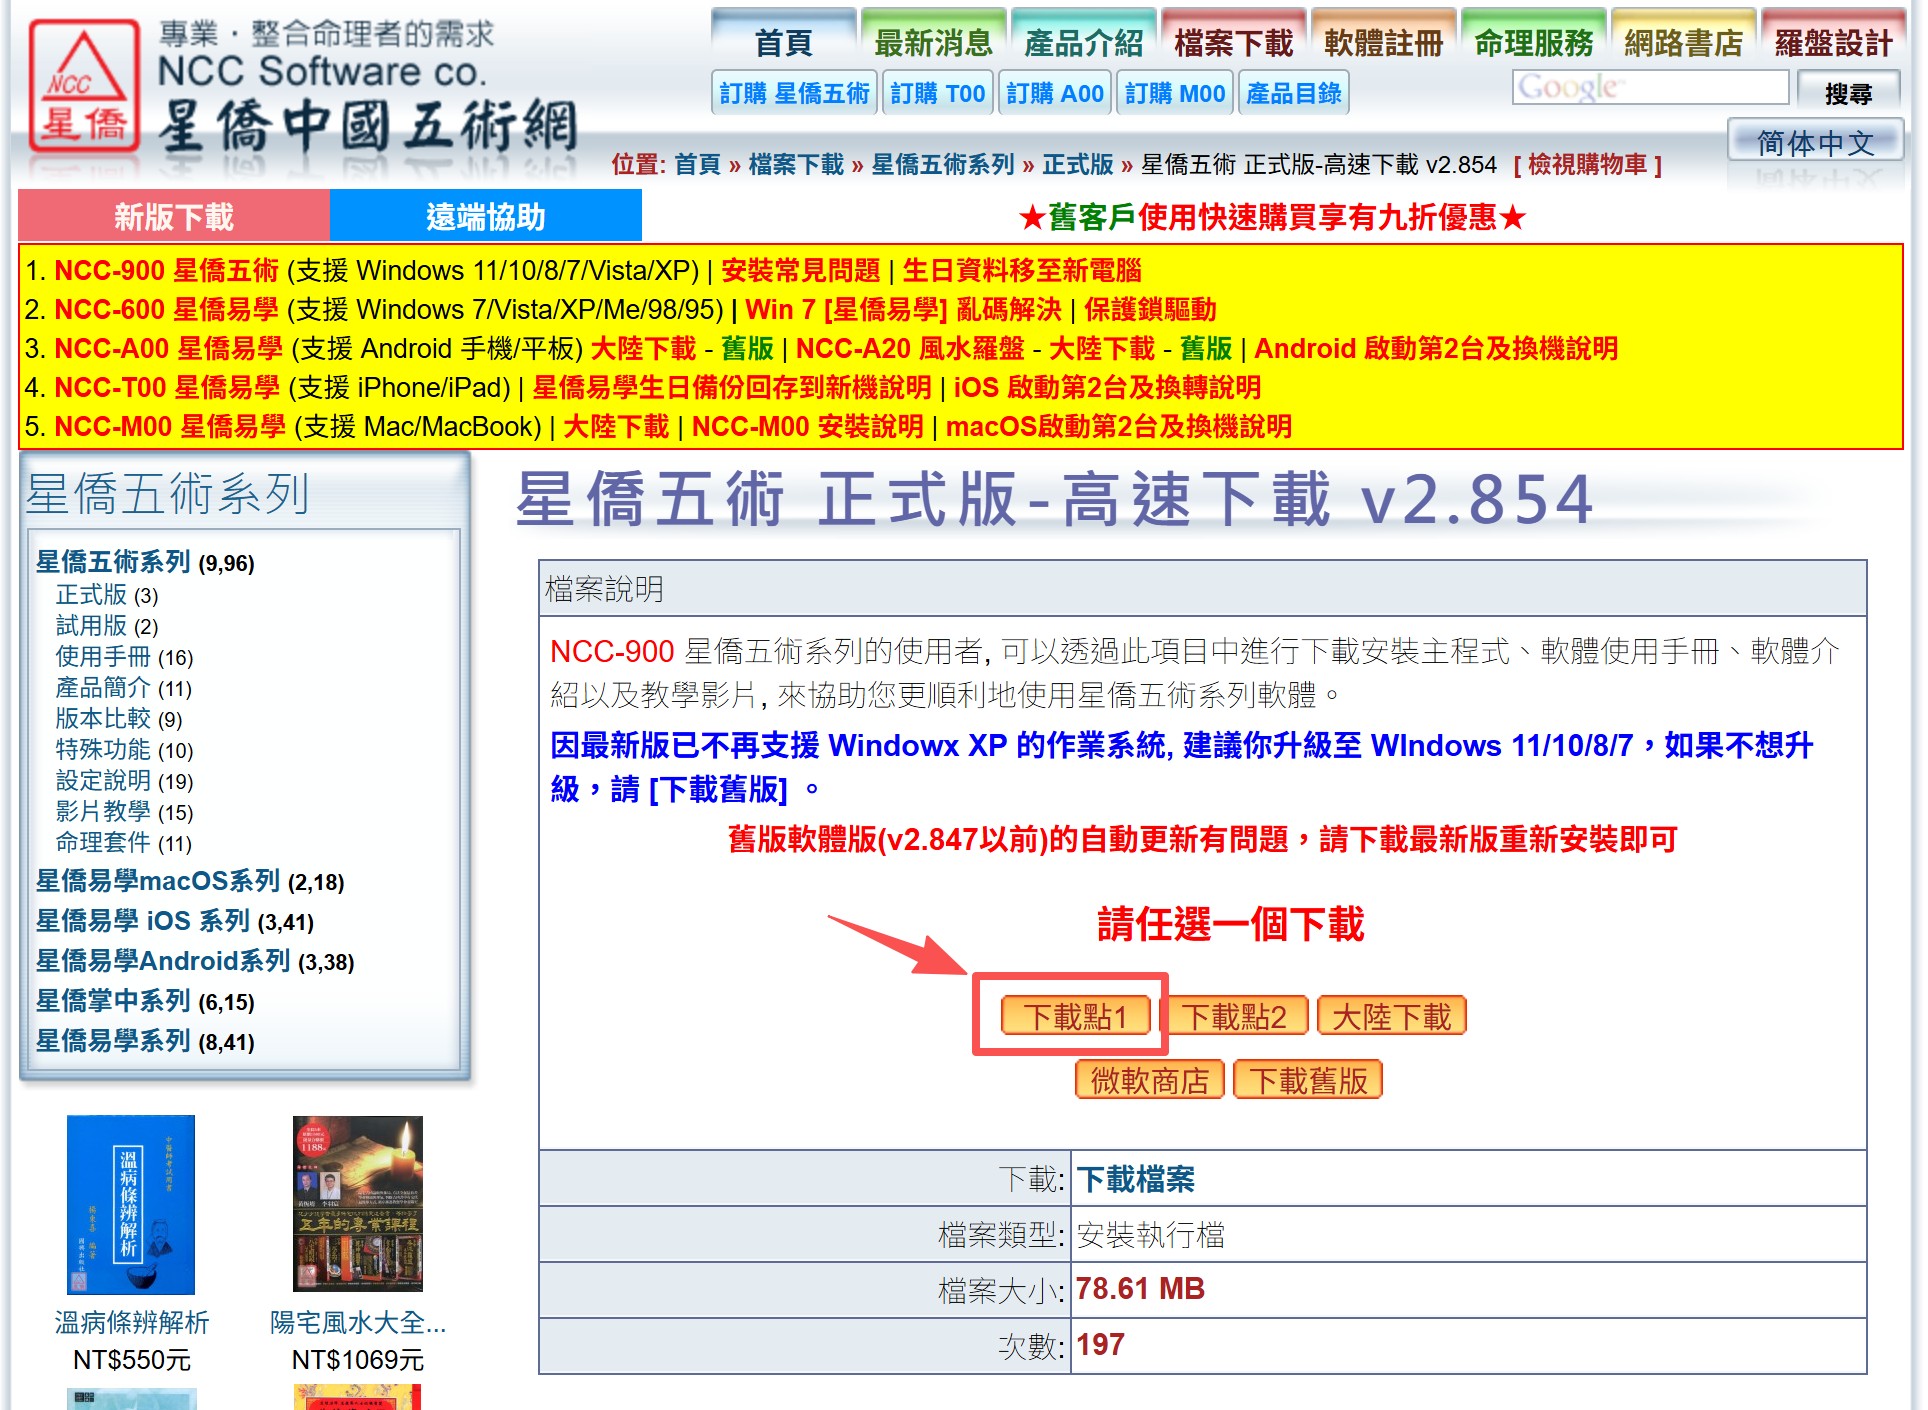Click the 大陸下載 orange button
The height and width of the screenshot is (1410, 1928).
point(1391,1017)
